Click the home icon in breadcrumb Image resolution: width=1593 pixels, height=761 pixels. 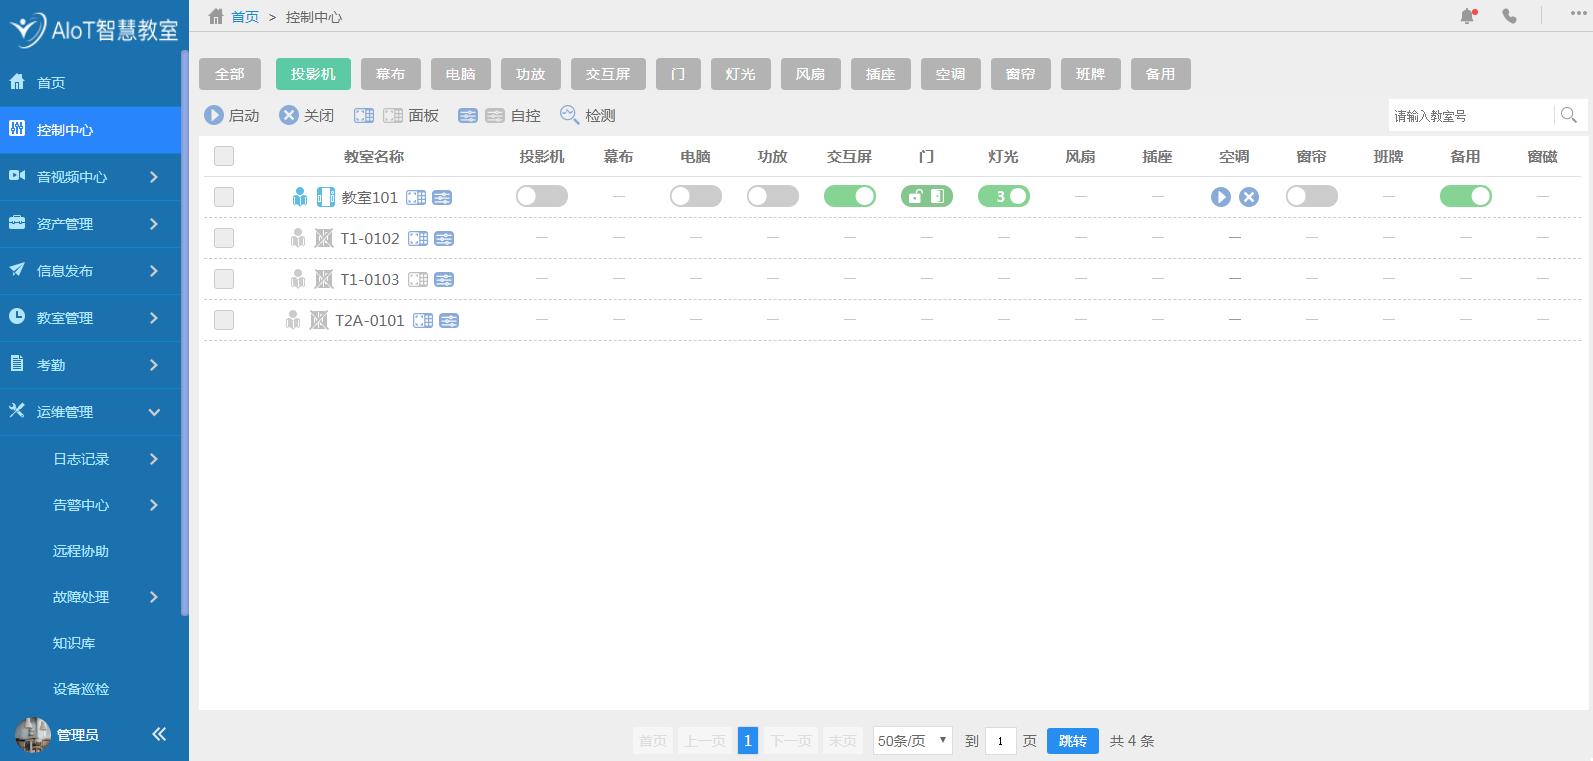[x=216, y=17]
